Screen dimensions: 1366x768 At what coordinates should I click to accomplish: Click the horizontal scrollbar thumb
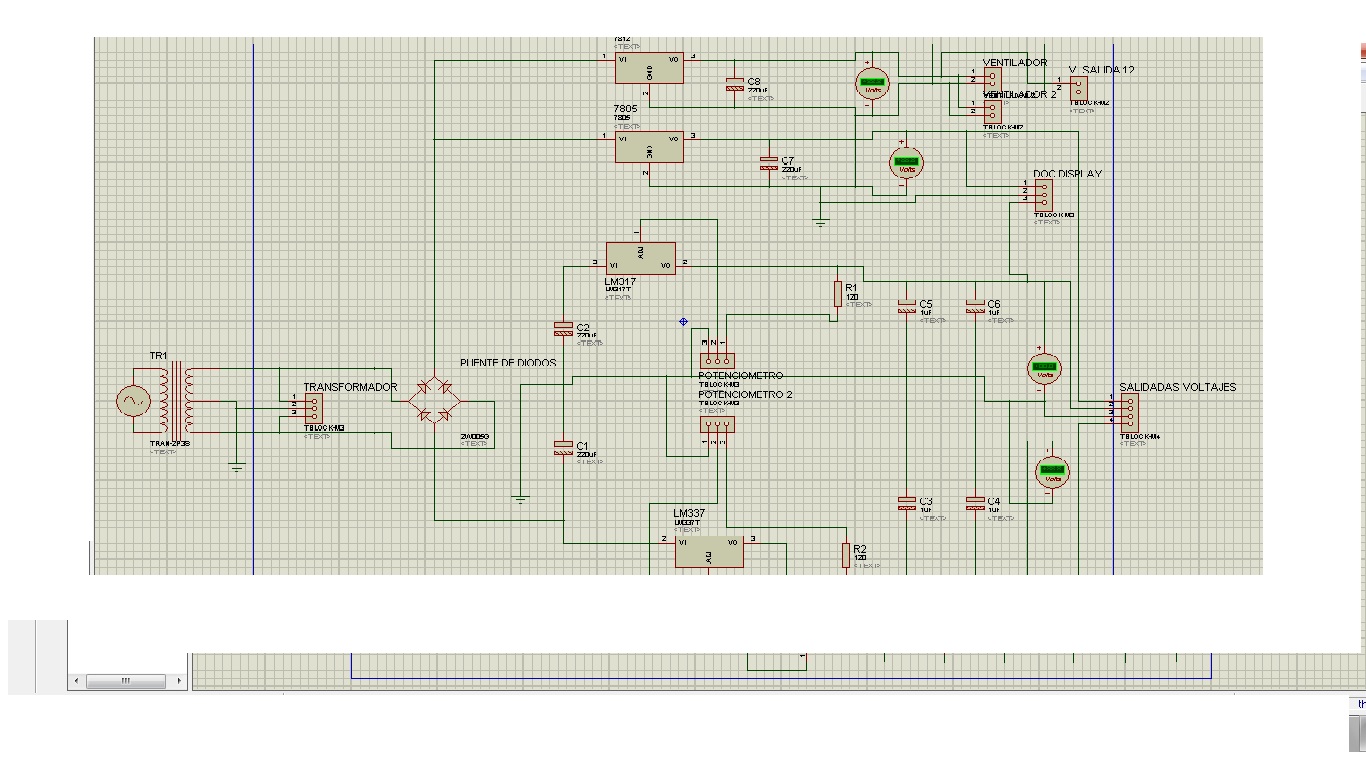click(125, 680)
